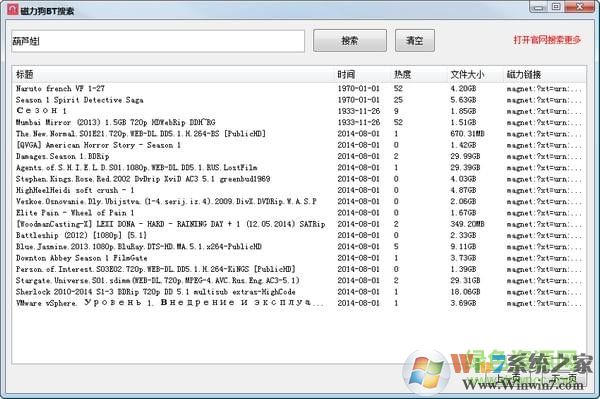The image size is (600, 399).
Task: Maximize the 磁力狗BT搜索 window
Action: [556, 7]
